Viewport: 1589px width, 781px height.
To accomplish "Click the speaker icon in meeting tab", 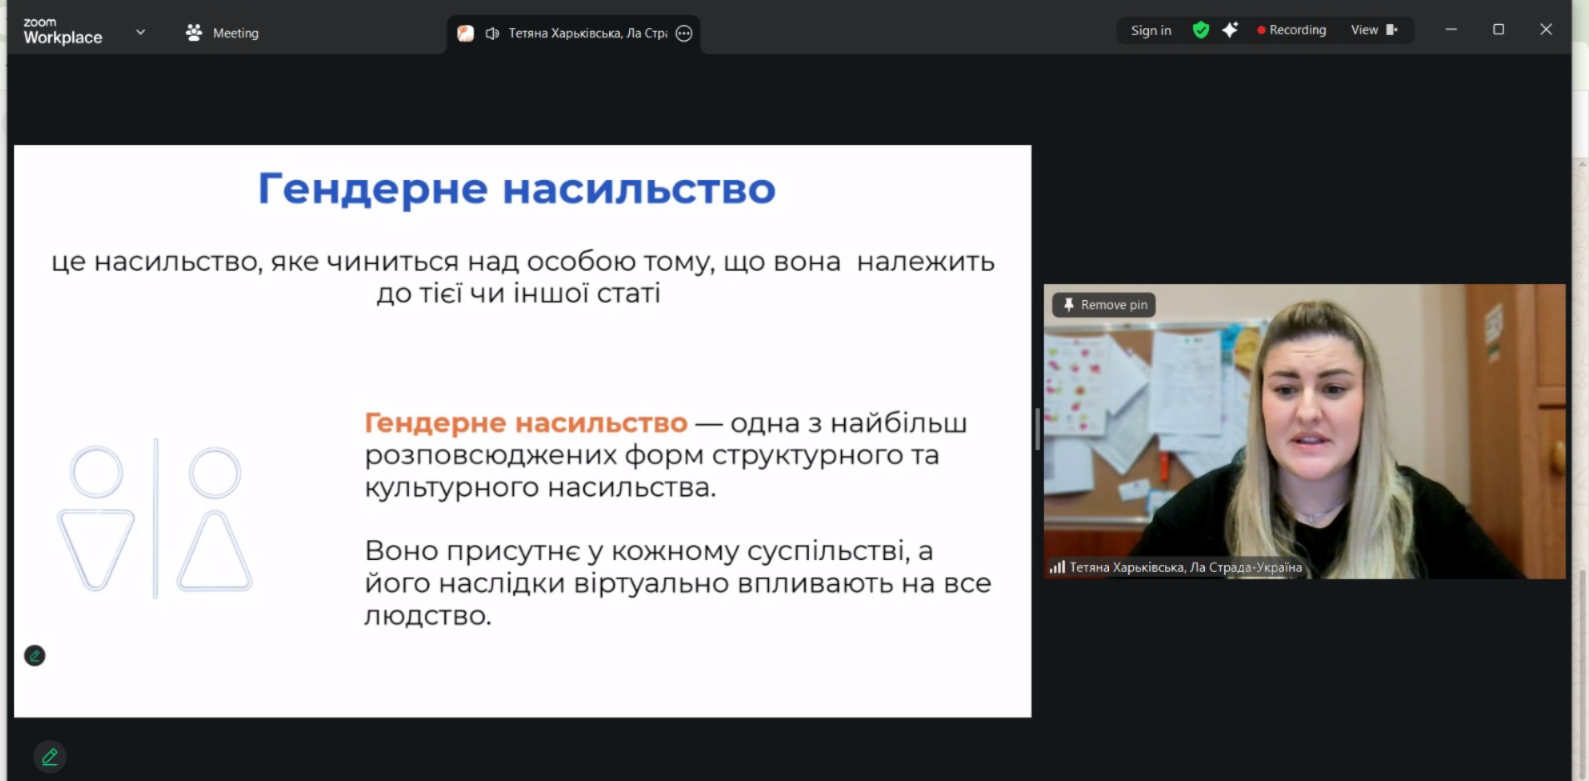I will (492, 33).
